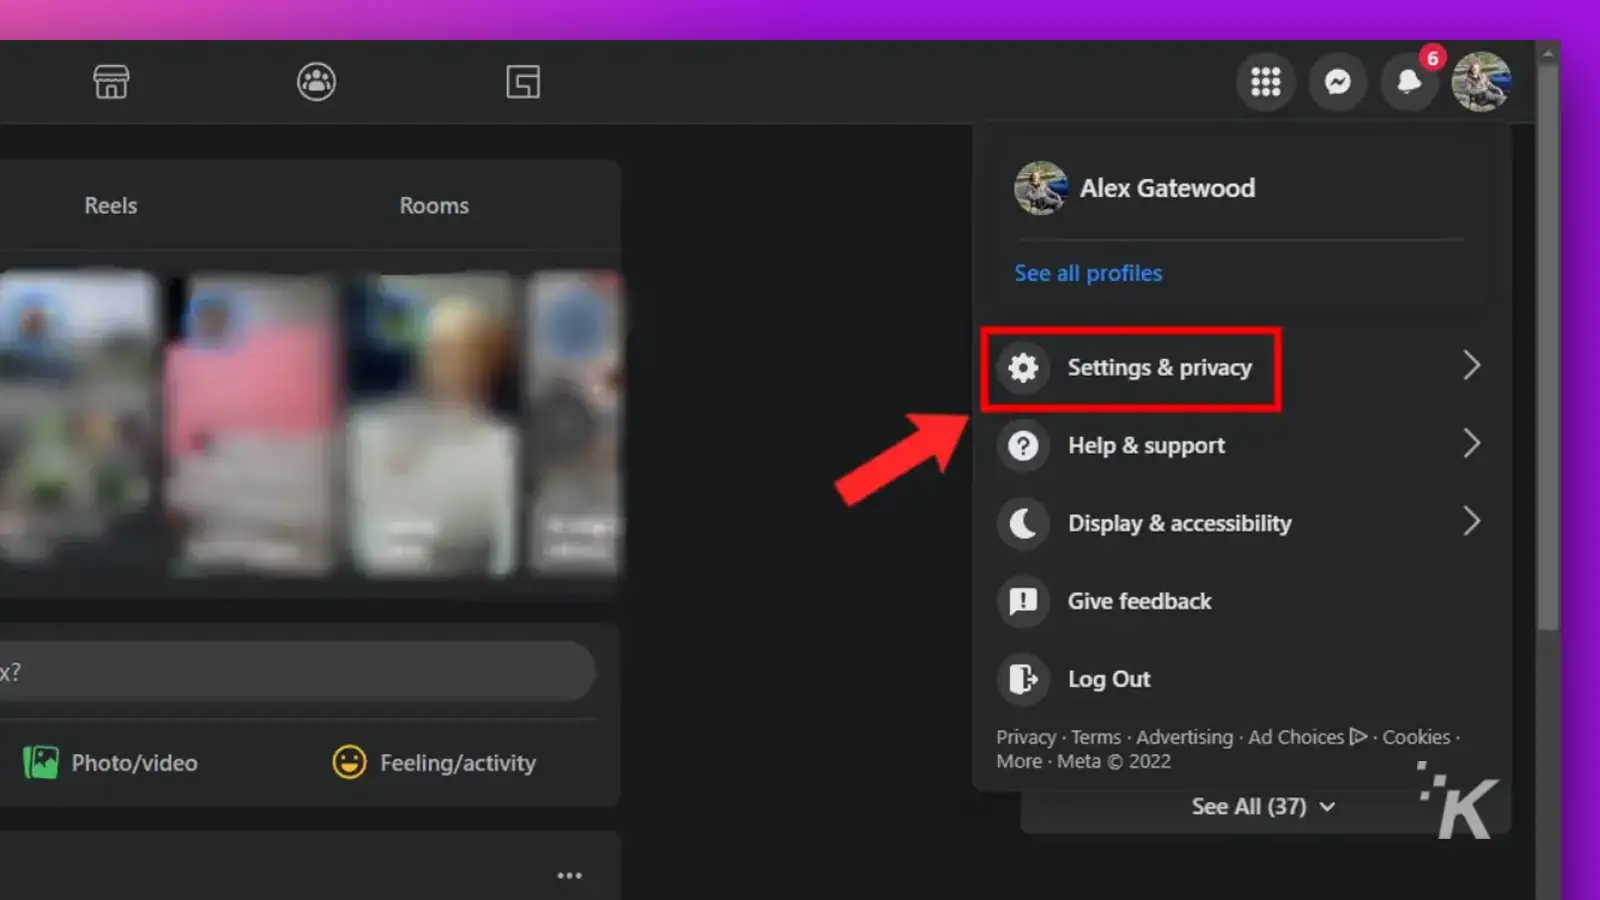Expand the See All (37) dropdown

1263,807
